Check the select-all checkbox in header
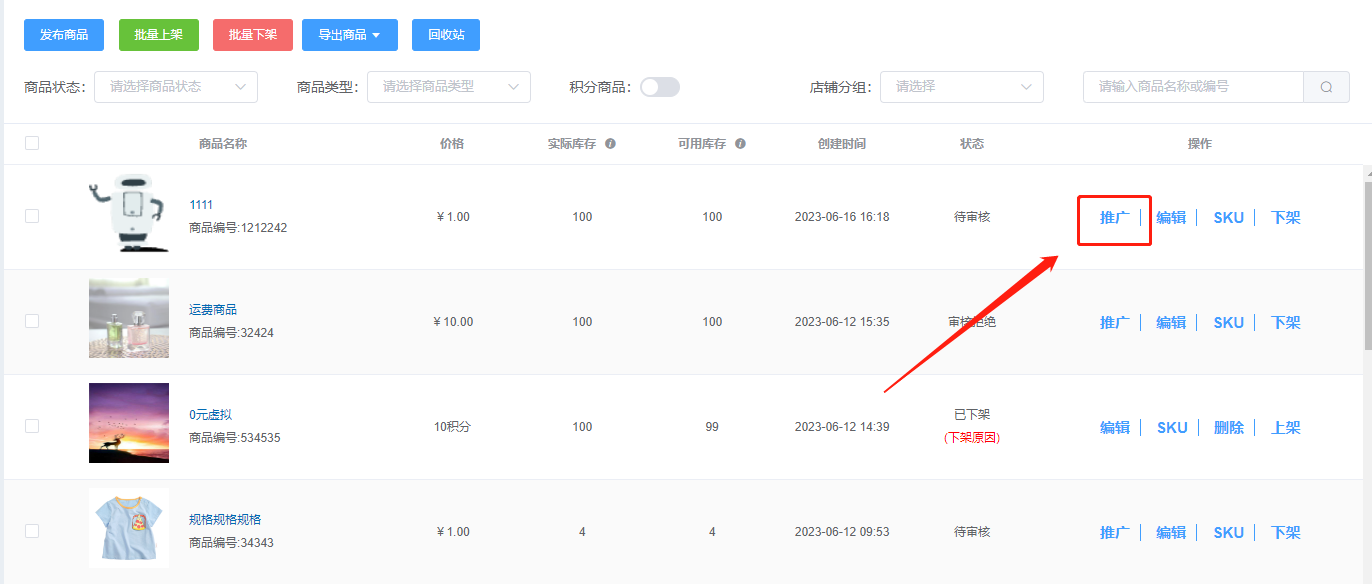Image resolution: width=1372 pixels, height=584 pixels. [32, 143]
